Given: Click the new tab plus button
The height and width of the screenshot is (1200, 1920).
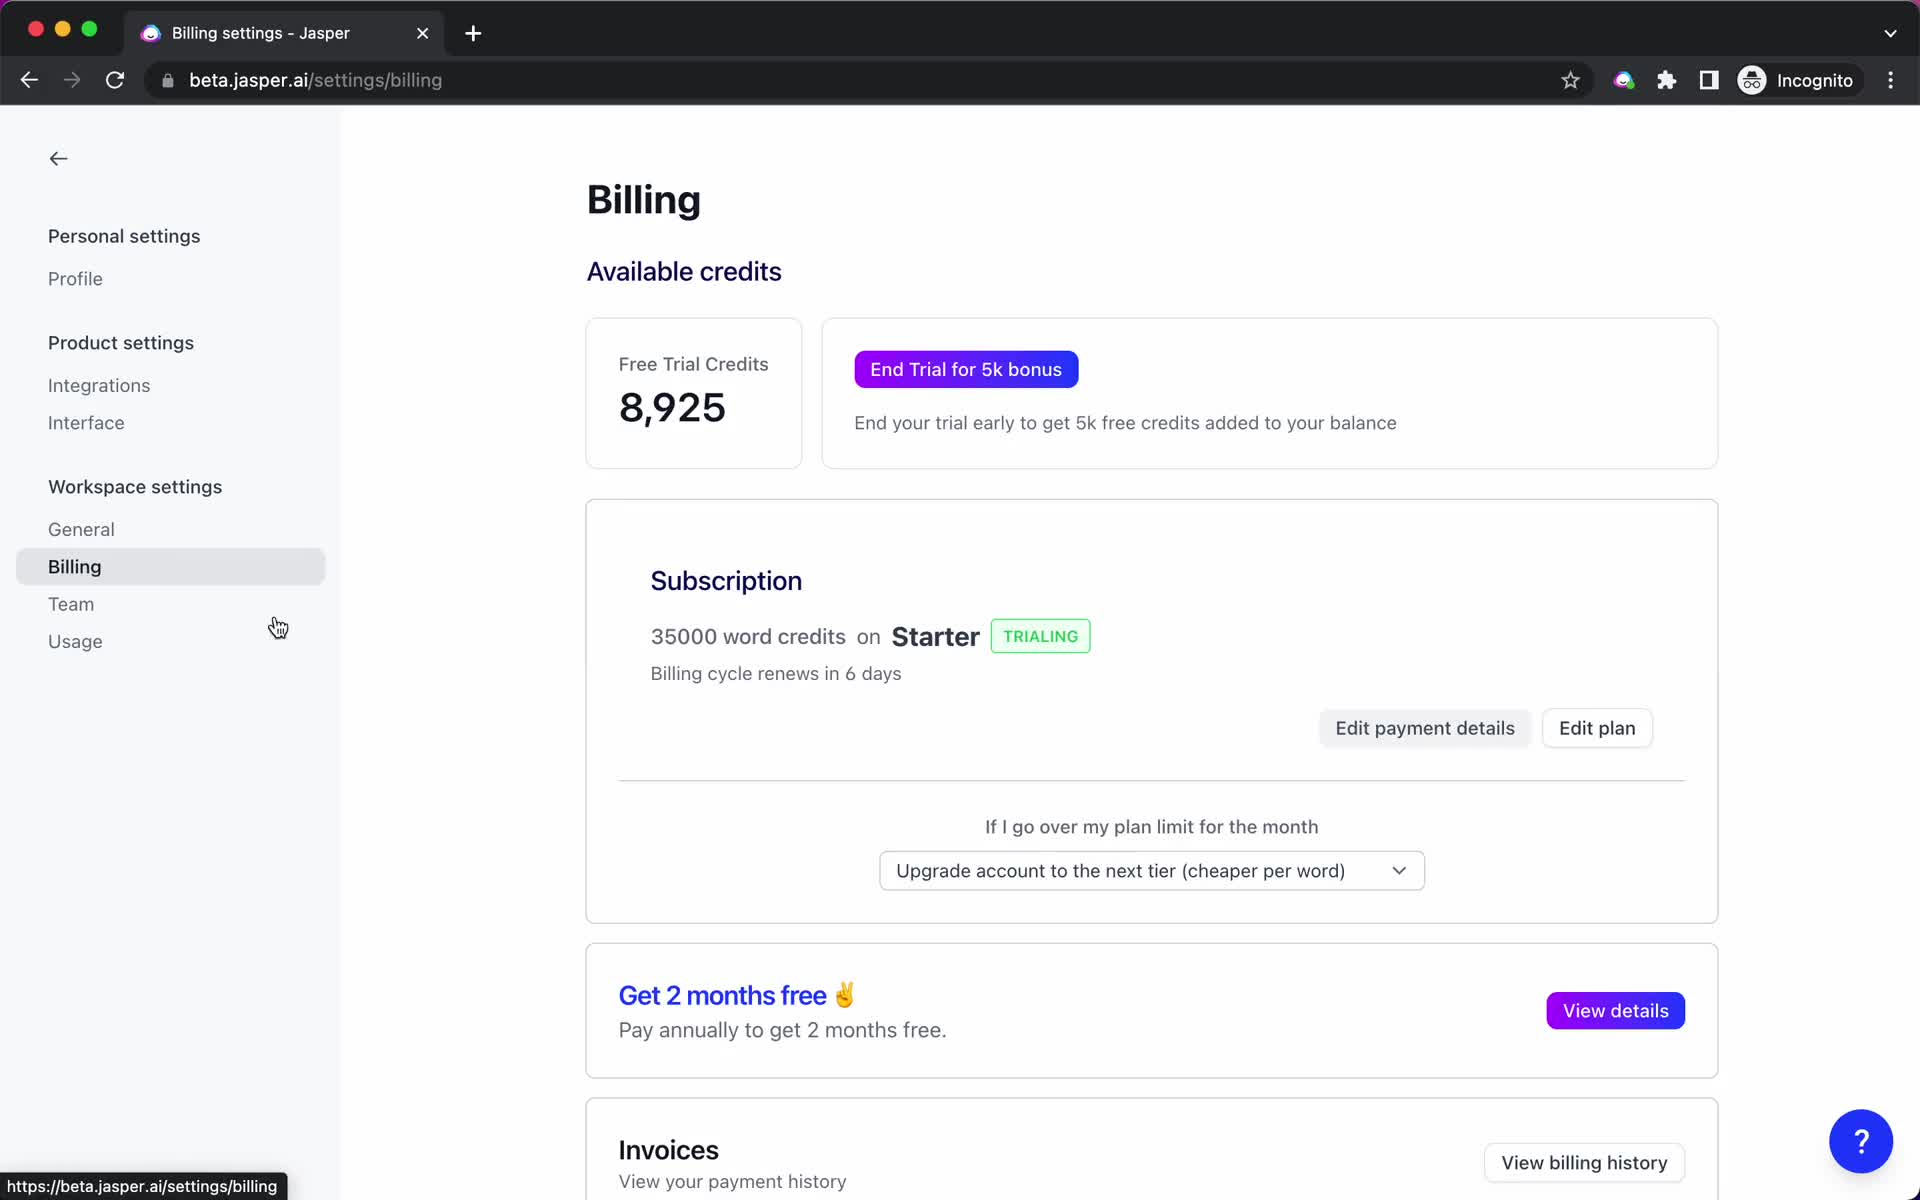Looking at the screenshot, I should tap(473, 32).
